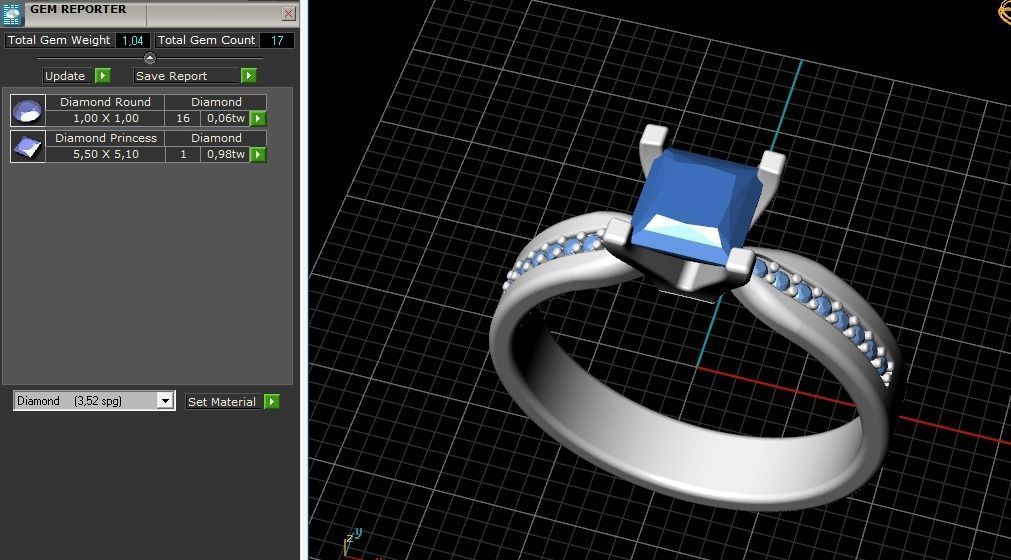The image size is (1011, 560).
Task: Click the Total Gem Weight label
Action: (59, 40)
